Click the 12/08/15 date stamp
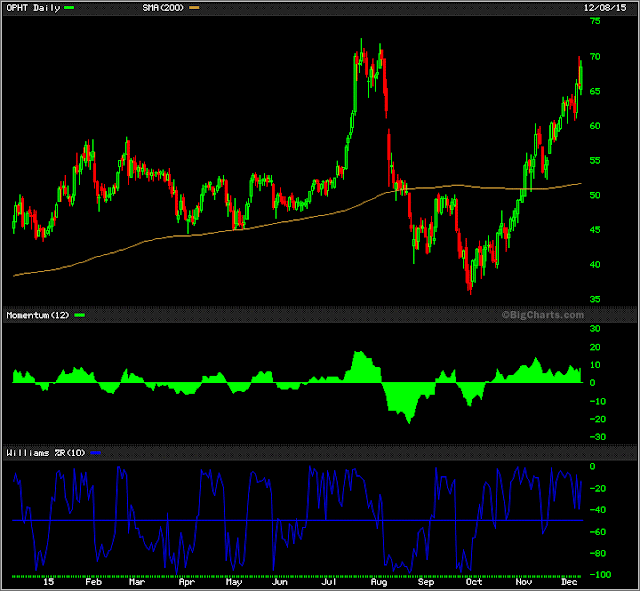 [x=605, y=8]
